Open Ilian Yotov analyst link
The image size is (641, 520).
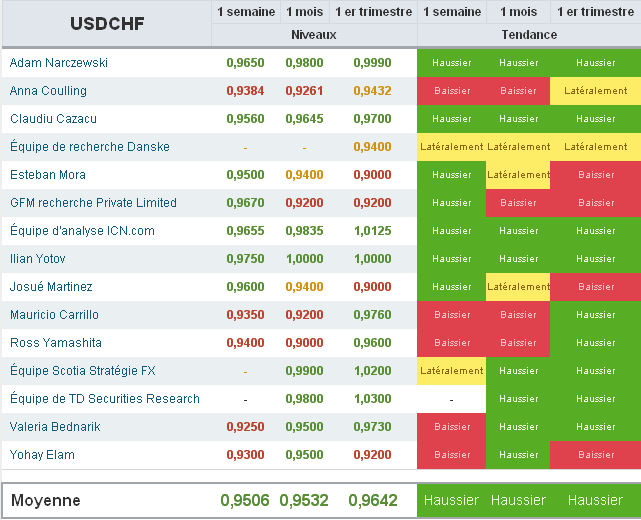pos(38,259)
